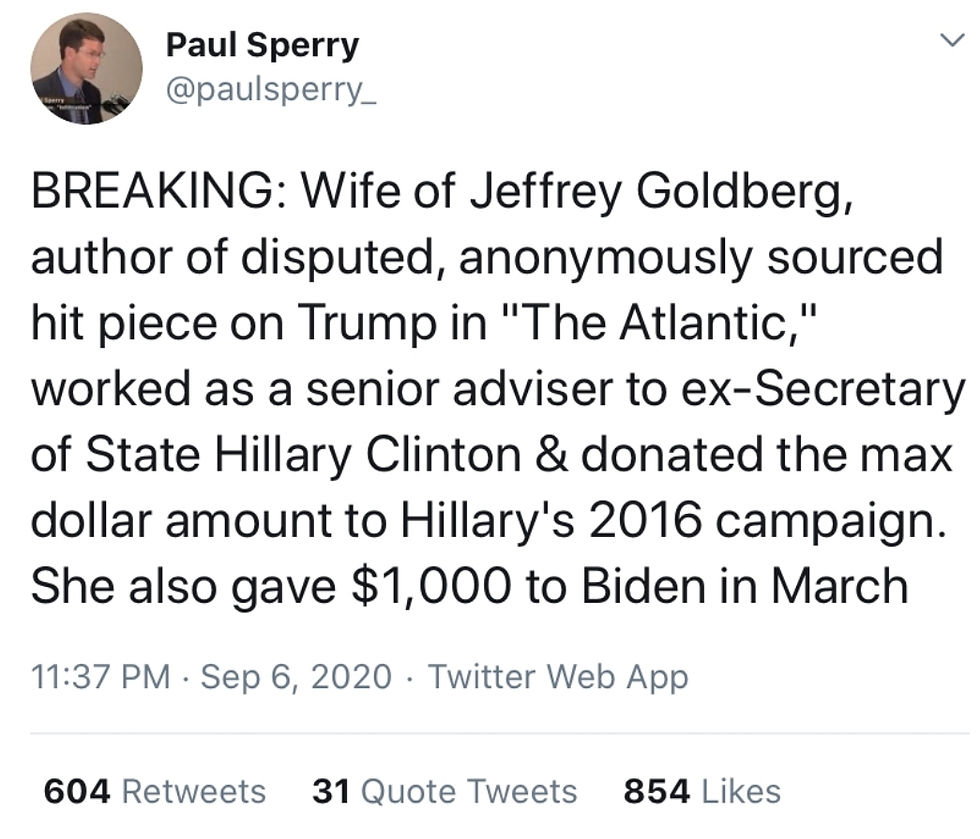This screenshot has height=839, width=980.
Task: Click the 31 quote tweet count number
Action: [330, 792]
